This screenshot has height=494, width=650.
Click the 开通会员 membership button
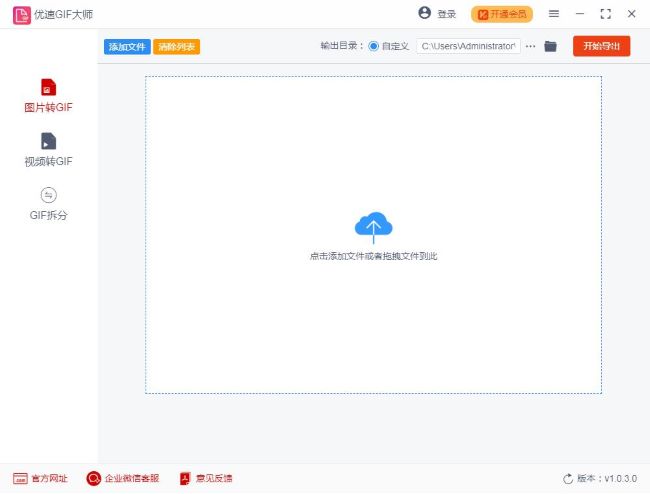[502, 14]
